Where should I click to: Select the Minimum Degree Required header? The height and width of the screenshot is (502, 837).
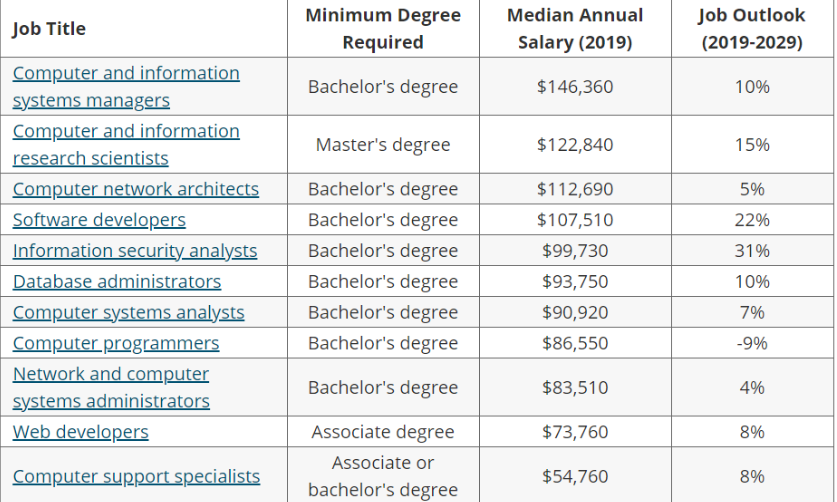383,29
